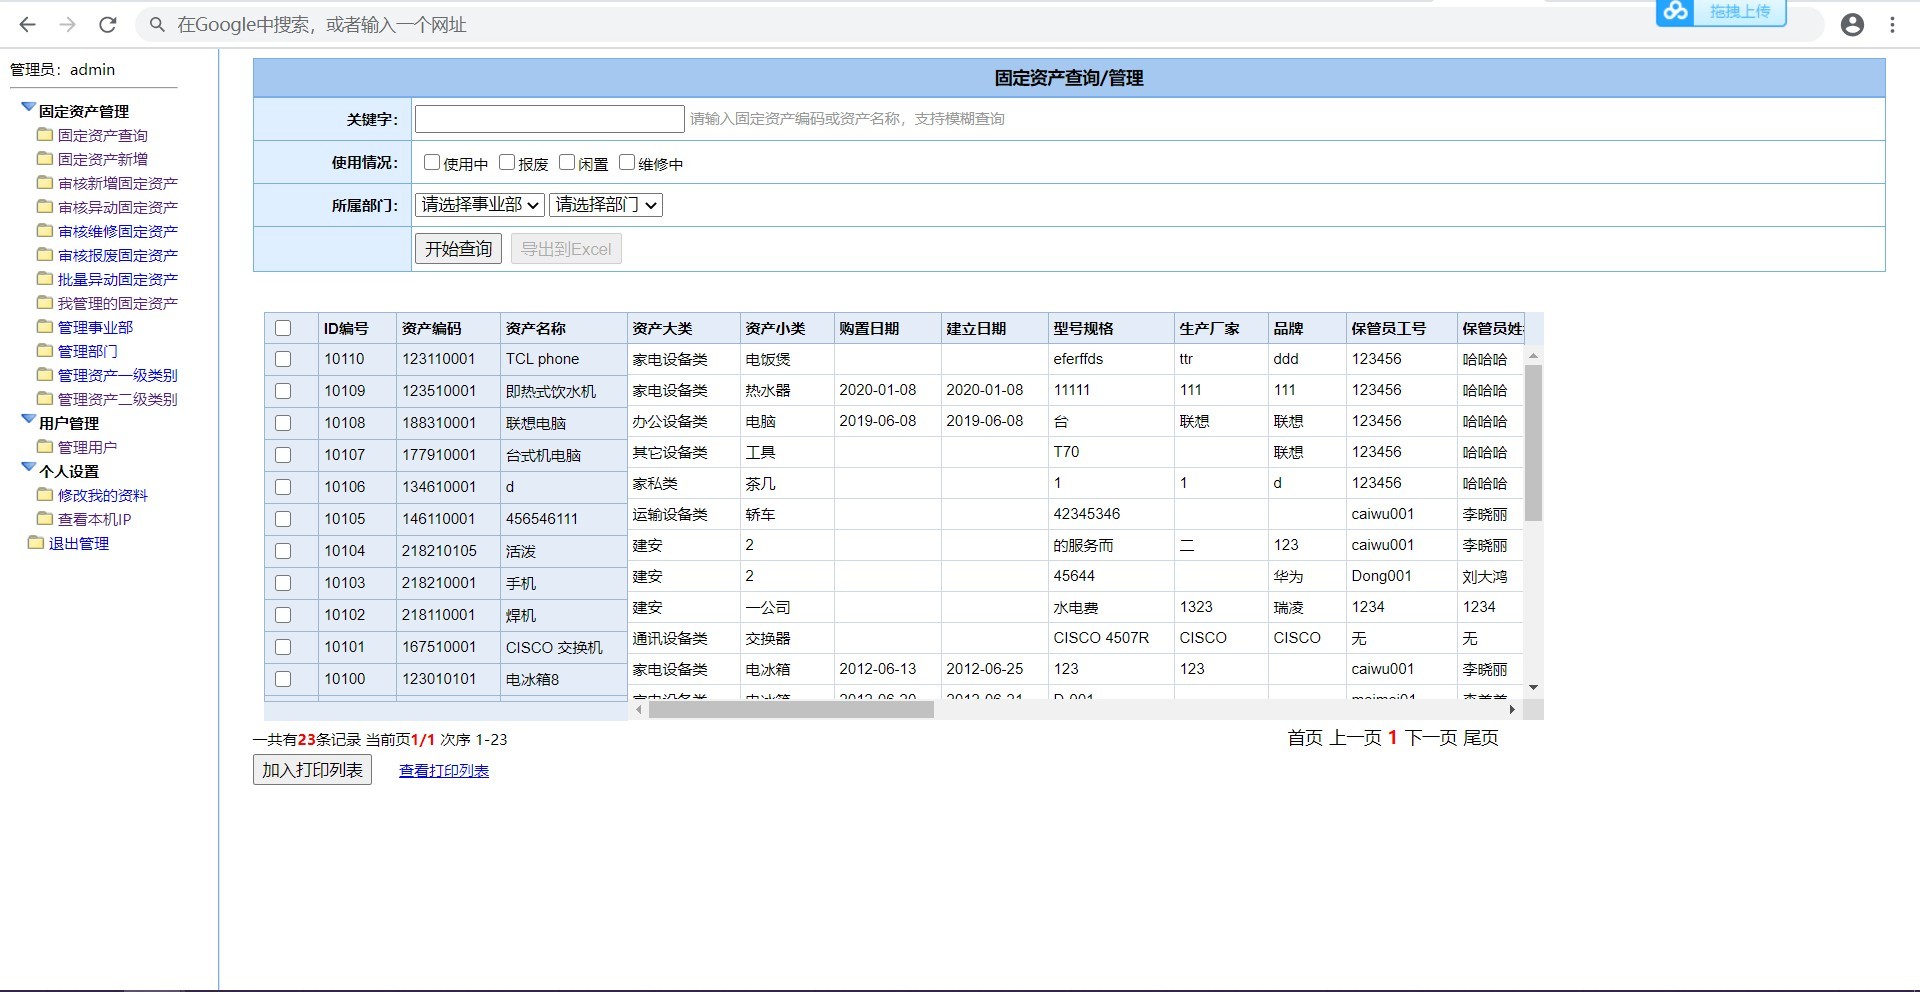Select checkbox for asset row 10108
The image size is (1920, 992).
coord(283,423)
